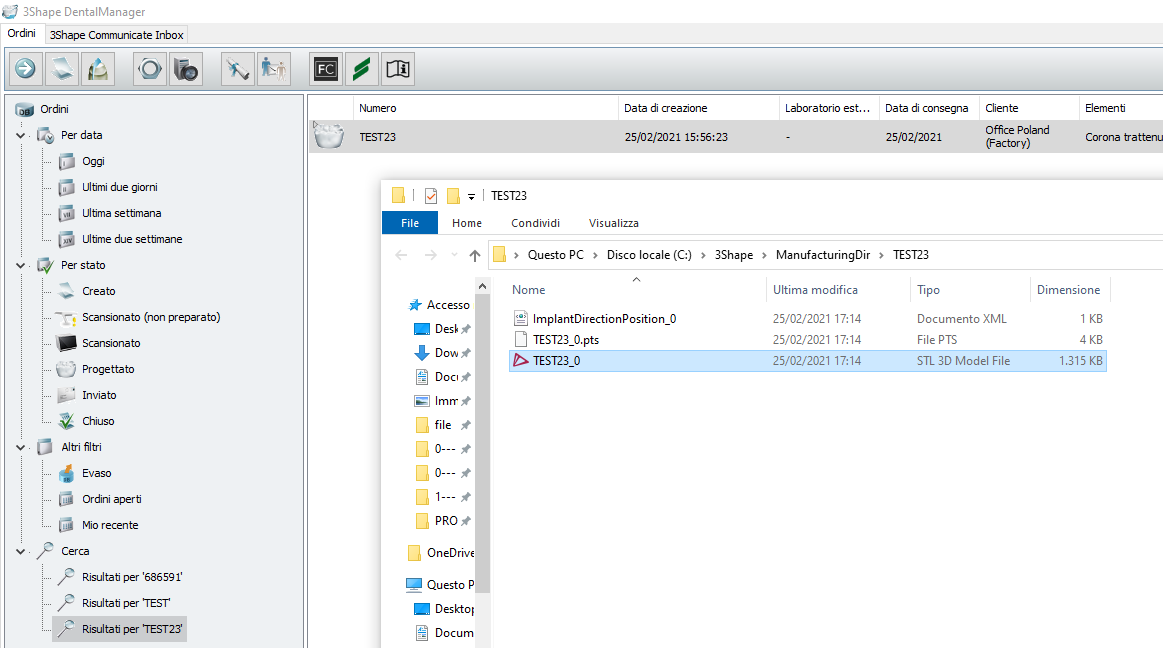Sort files by Ultima modifica column

point(837,290)
